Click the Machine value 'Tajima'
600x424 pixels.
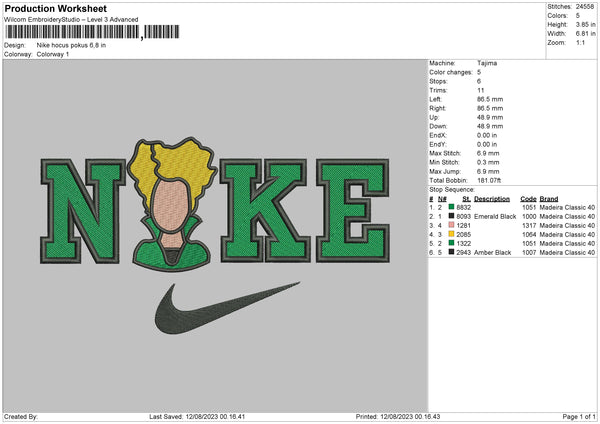click(x=487, y=63)
